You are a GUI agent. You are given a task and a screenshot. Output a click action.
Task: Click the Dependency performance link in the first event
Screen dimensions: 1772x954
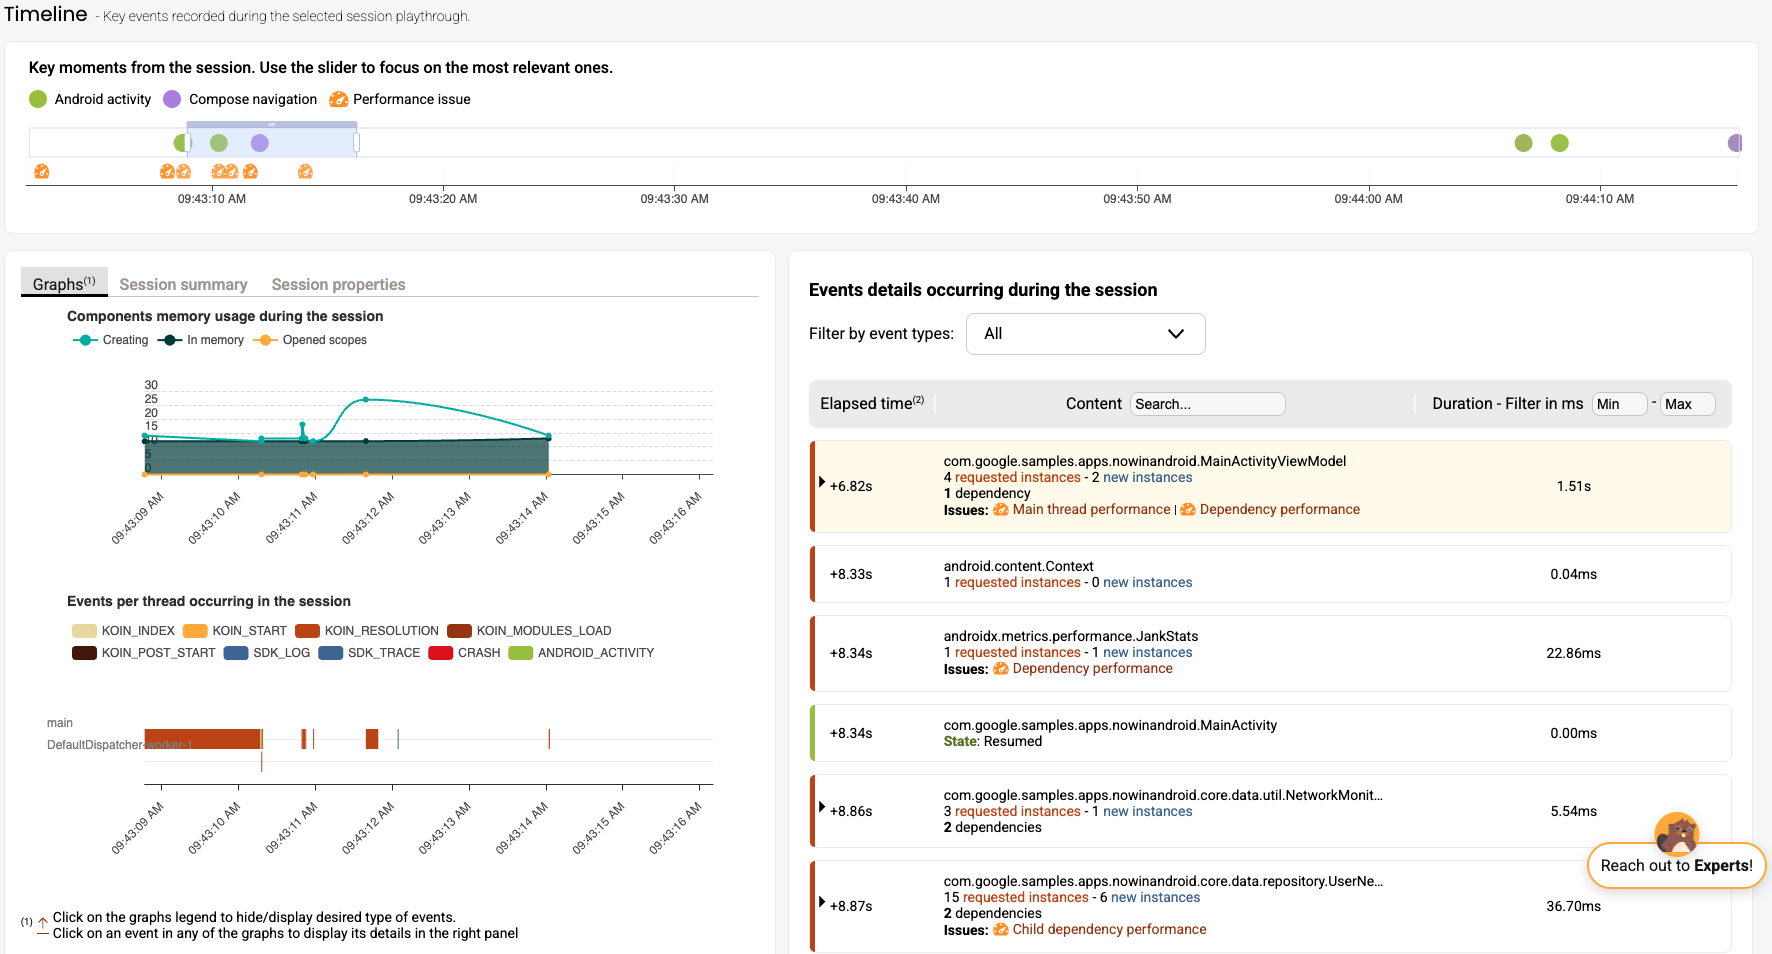click(x=1279, y=510)
